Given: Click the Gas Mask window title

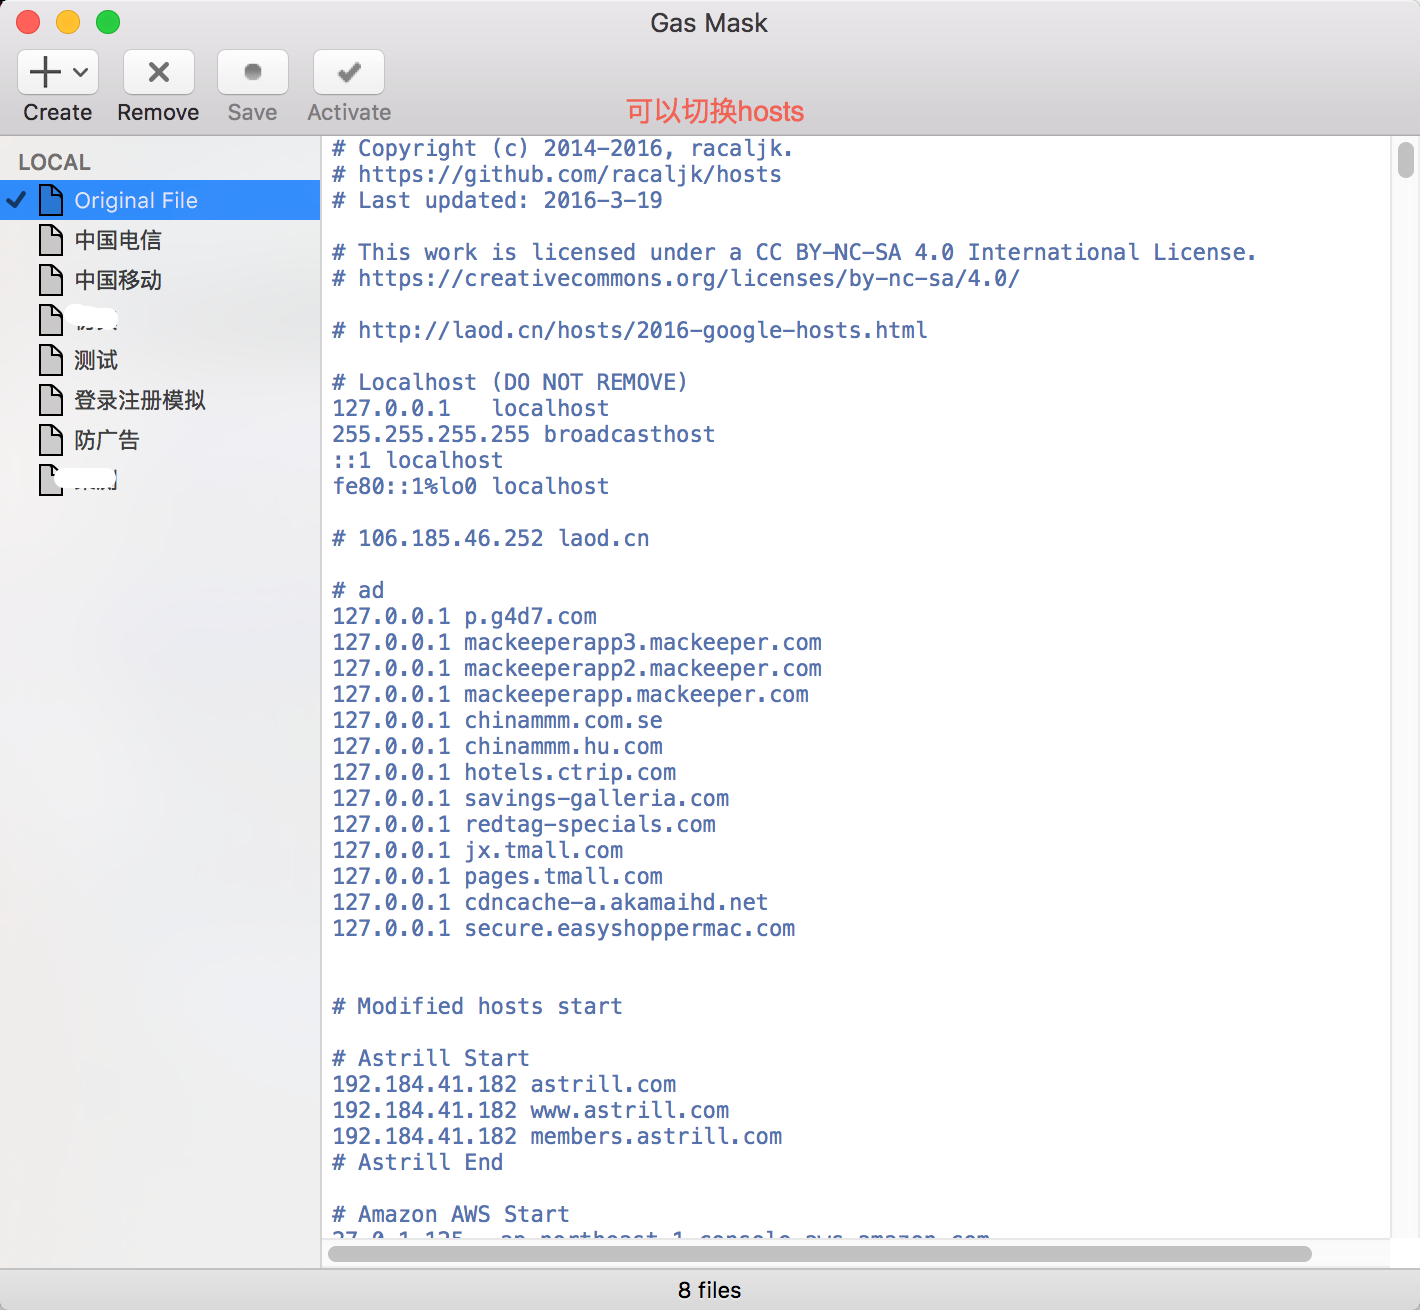Looking at the screenshot, I should coord(709,23).
